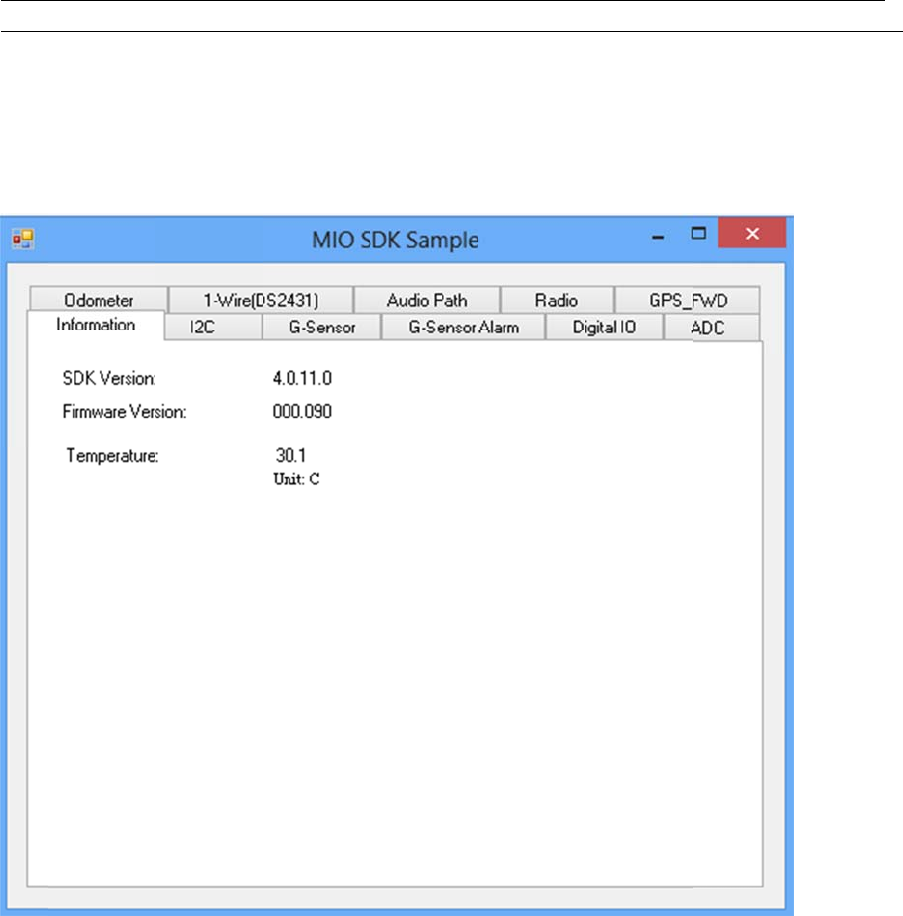Screen dimensions: 903x916
Task: Switch to the I2C tab
Action: pyautogui.click(x=213, y=327)
